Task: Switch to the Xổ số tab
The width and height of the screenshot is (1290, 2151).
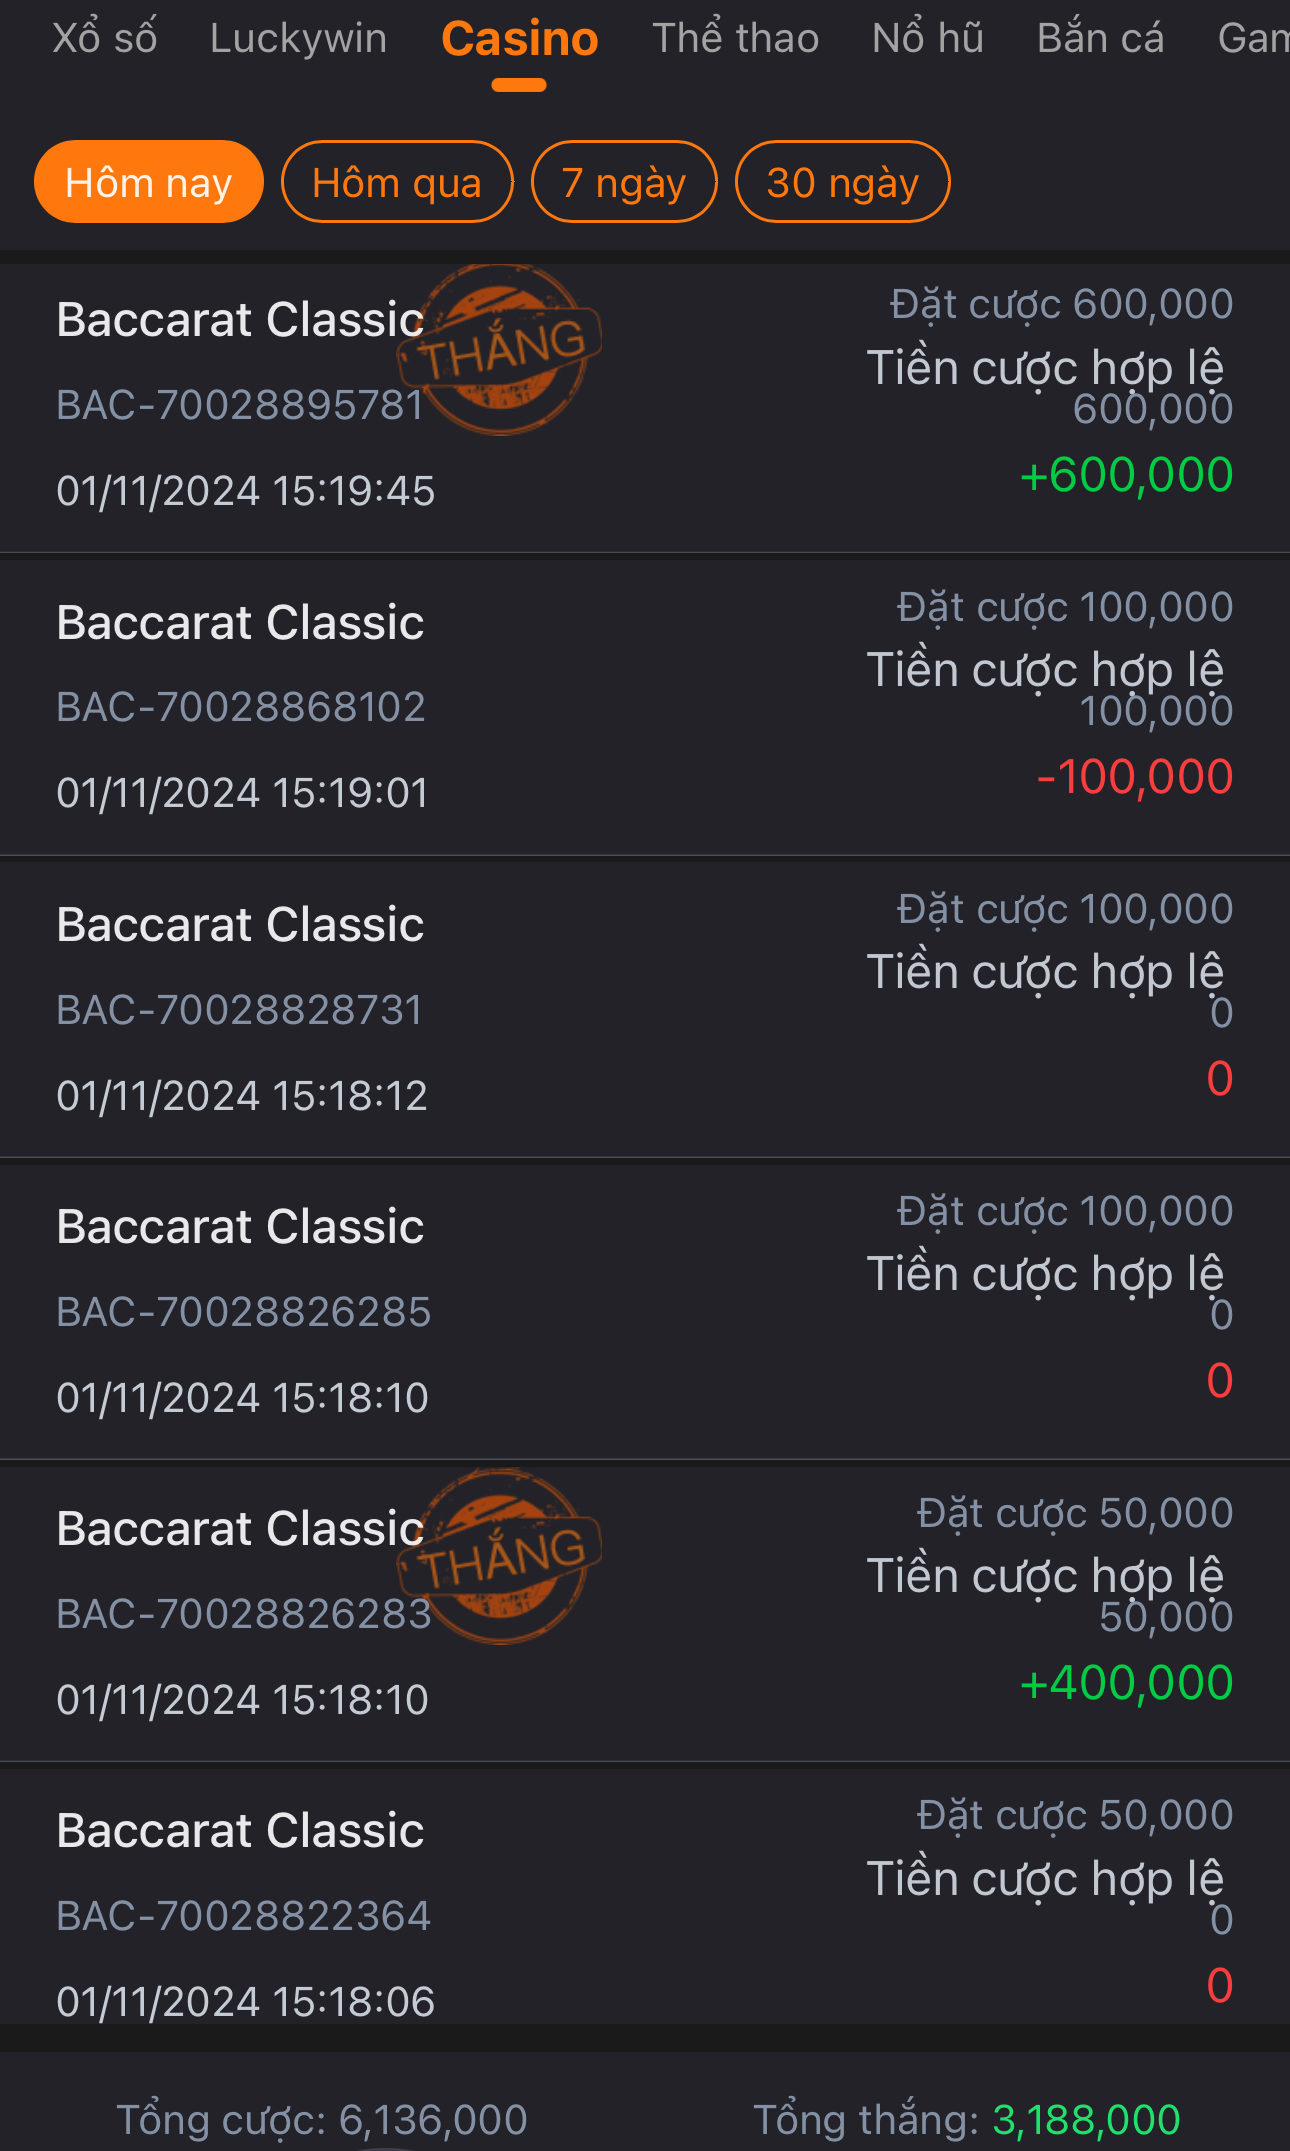Action: coord(104,38)
